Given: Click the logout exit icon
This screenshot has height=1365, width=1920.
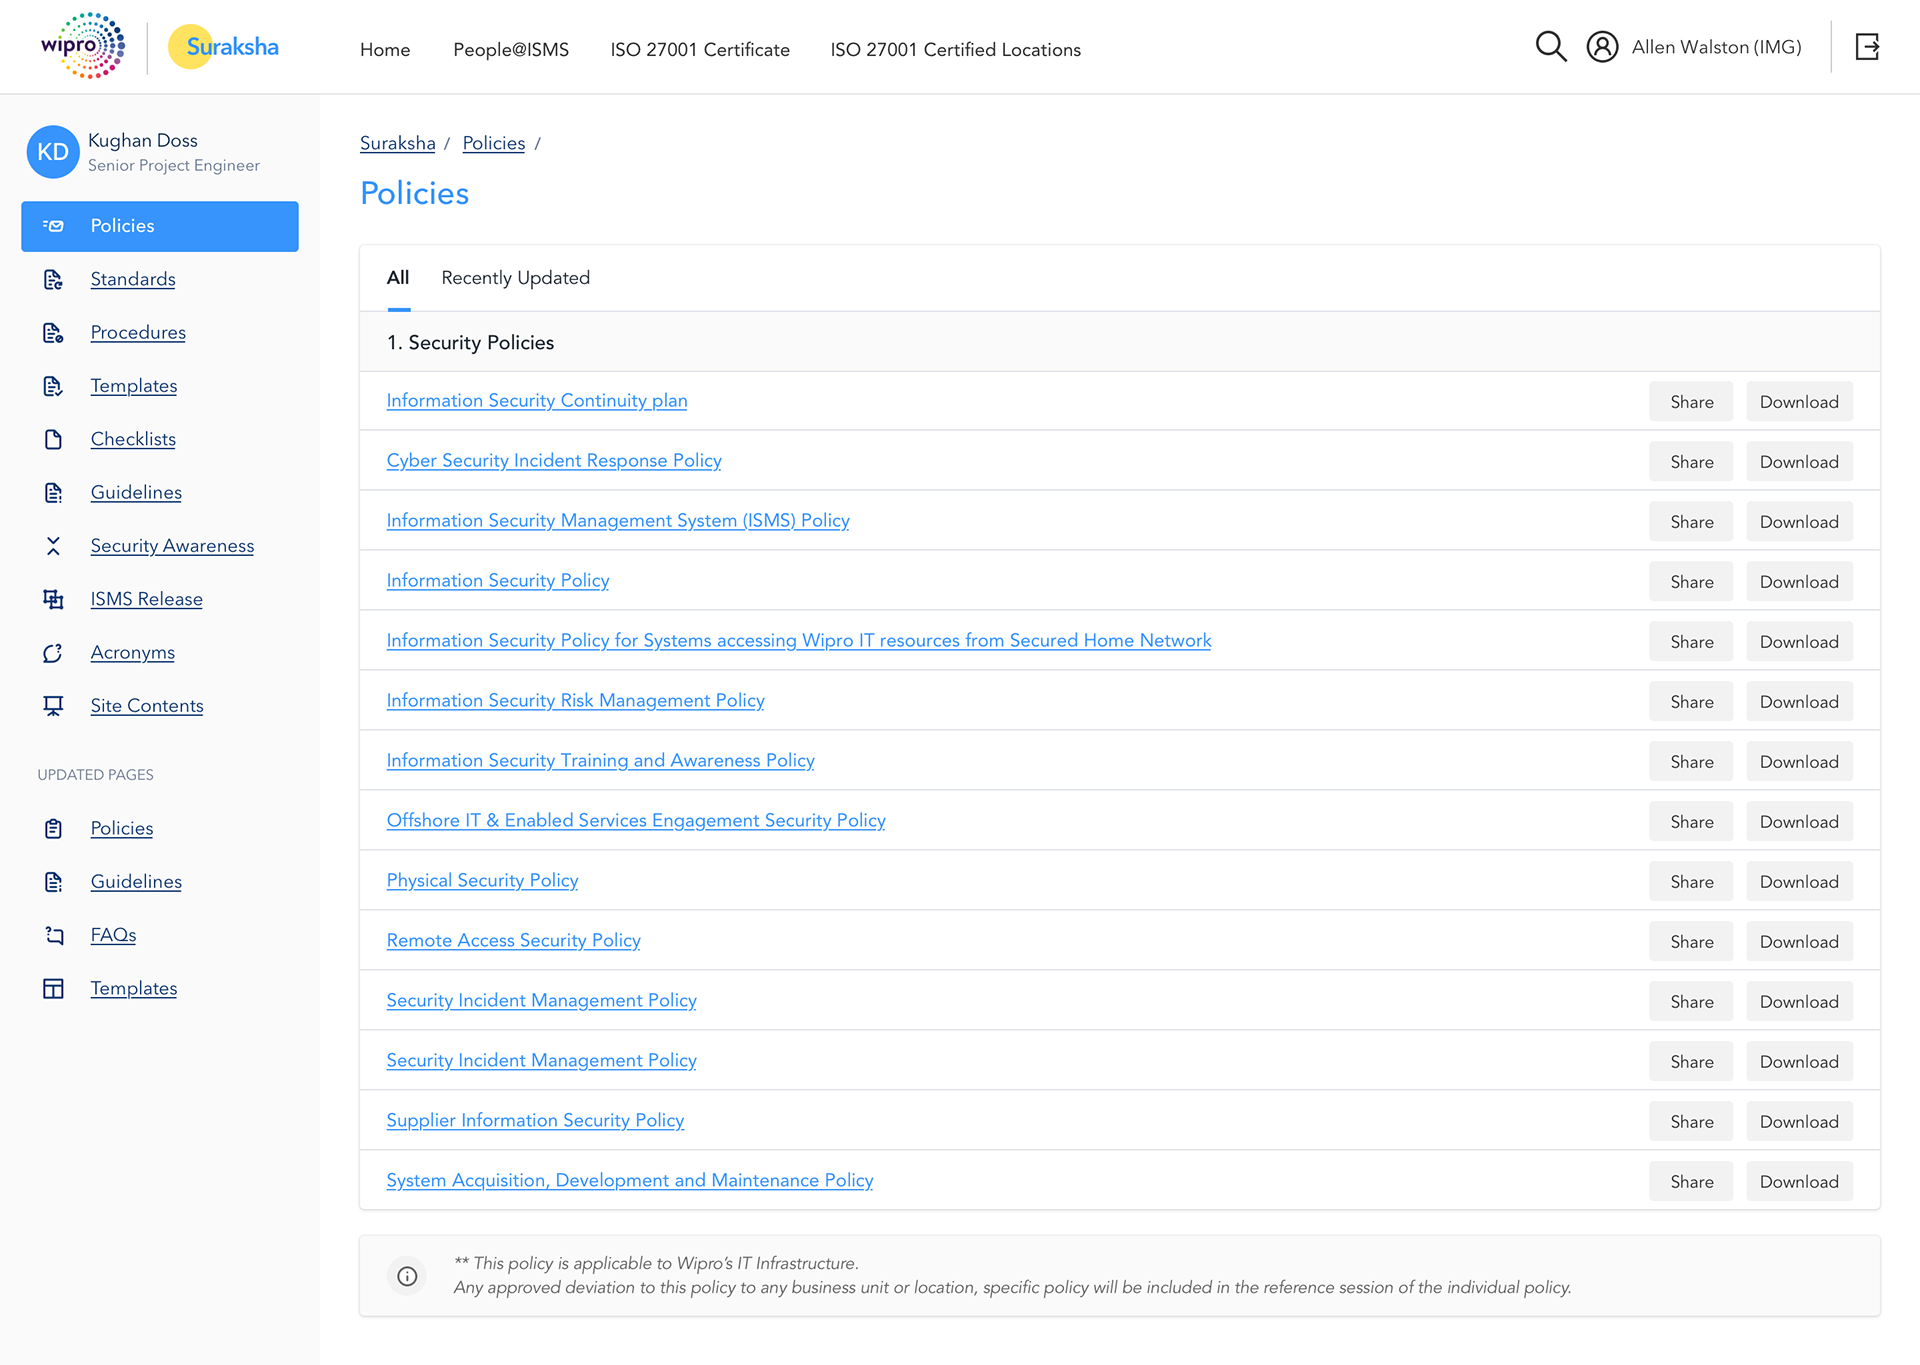Looking at the screenshot, I should (1867, 47).
